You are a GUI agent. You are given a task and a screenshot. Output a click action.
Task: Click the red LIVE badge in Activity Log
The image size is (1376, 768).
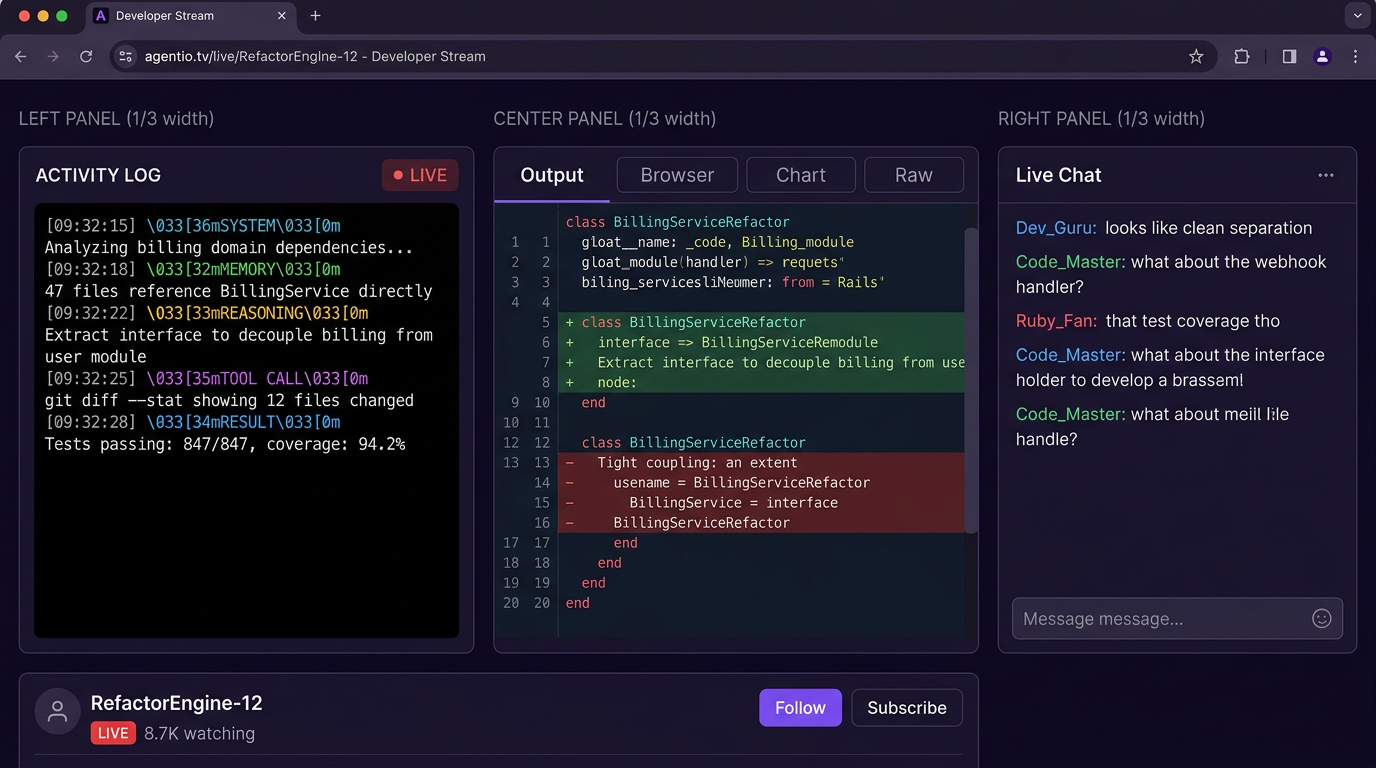click(x=420, y=175)
